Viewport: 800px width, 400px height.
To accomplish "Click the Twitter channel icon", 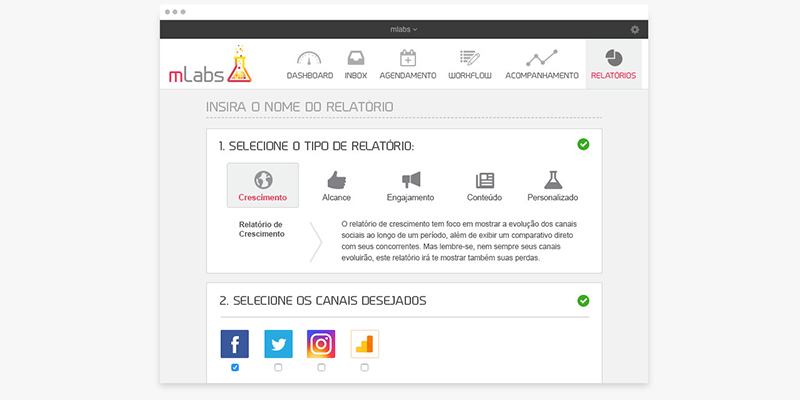I will pos(278,344).
